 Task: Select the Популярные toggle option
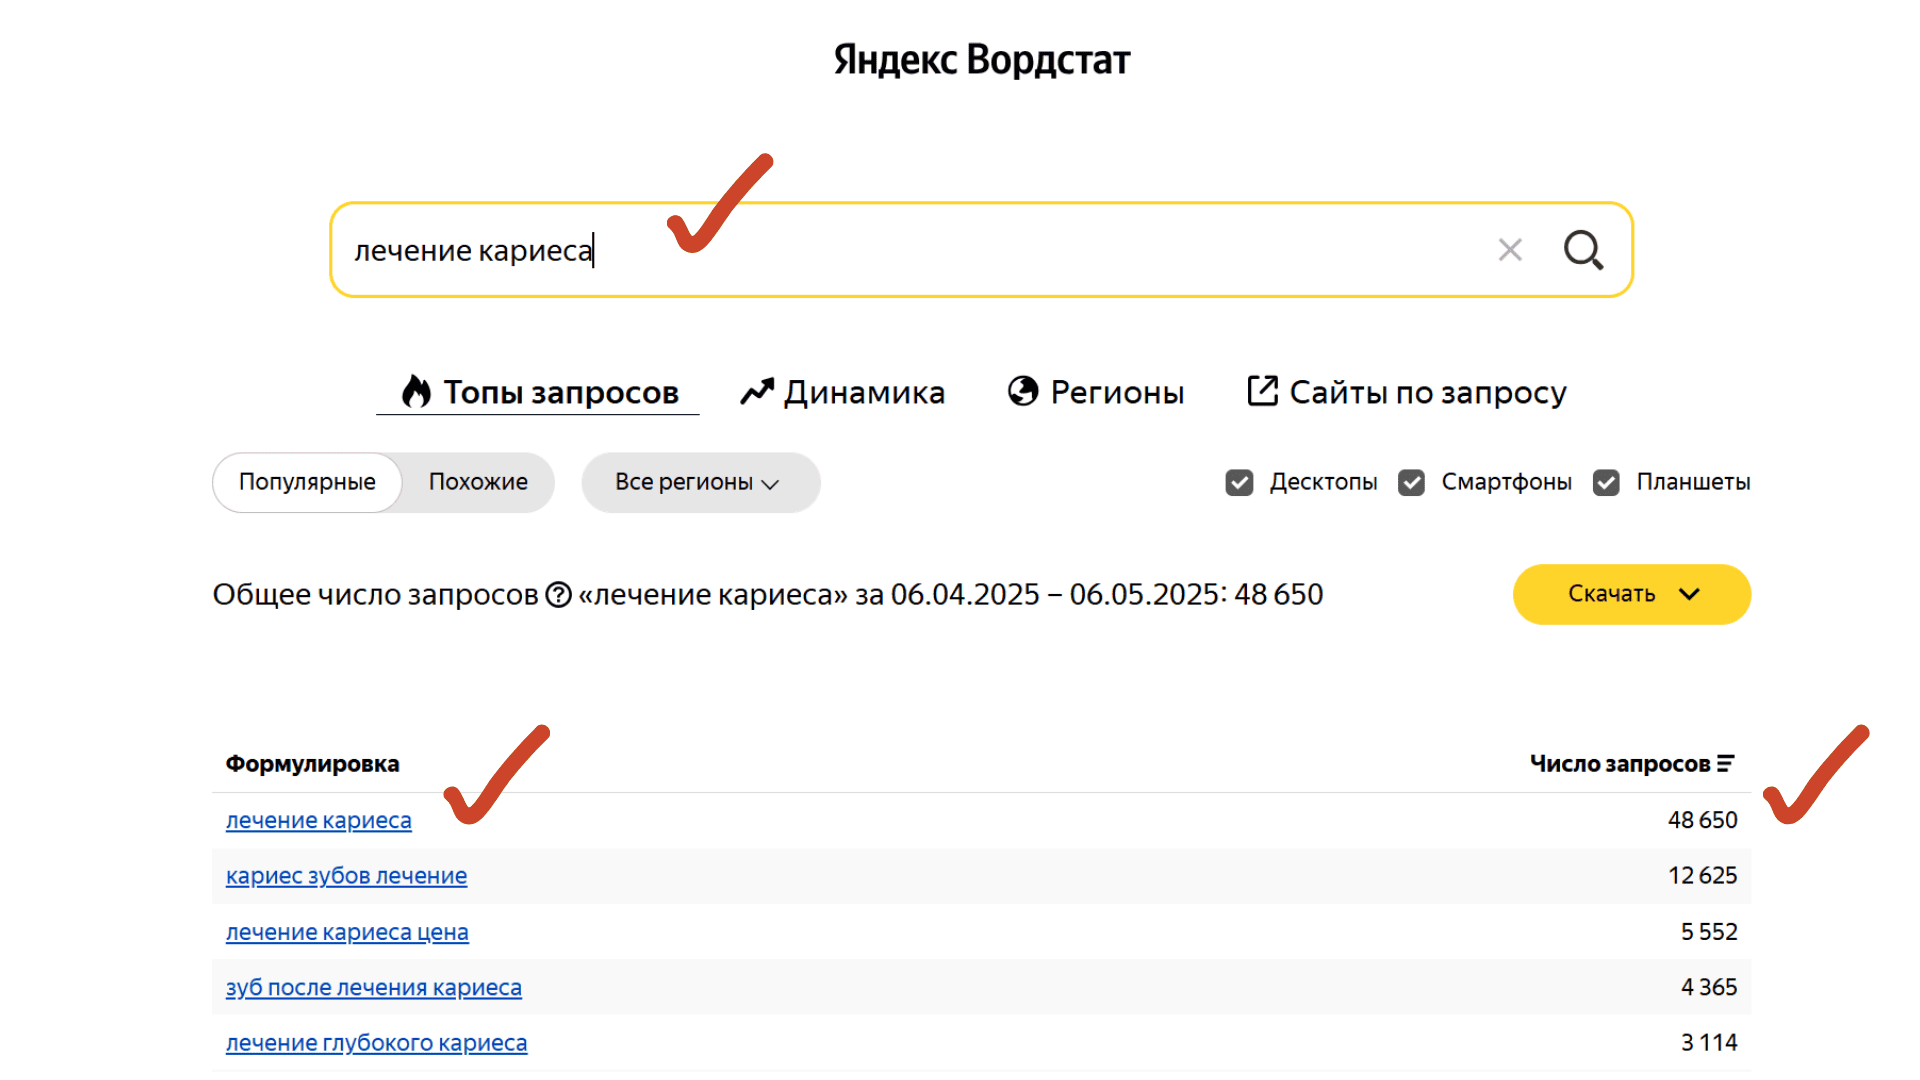[x=307, y=482]
